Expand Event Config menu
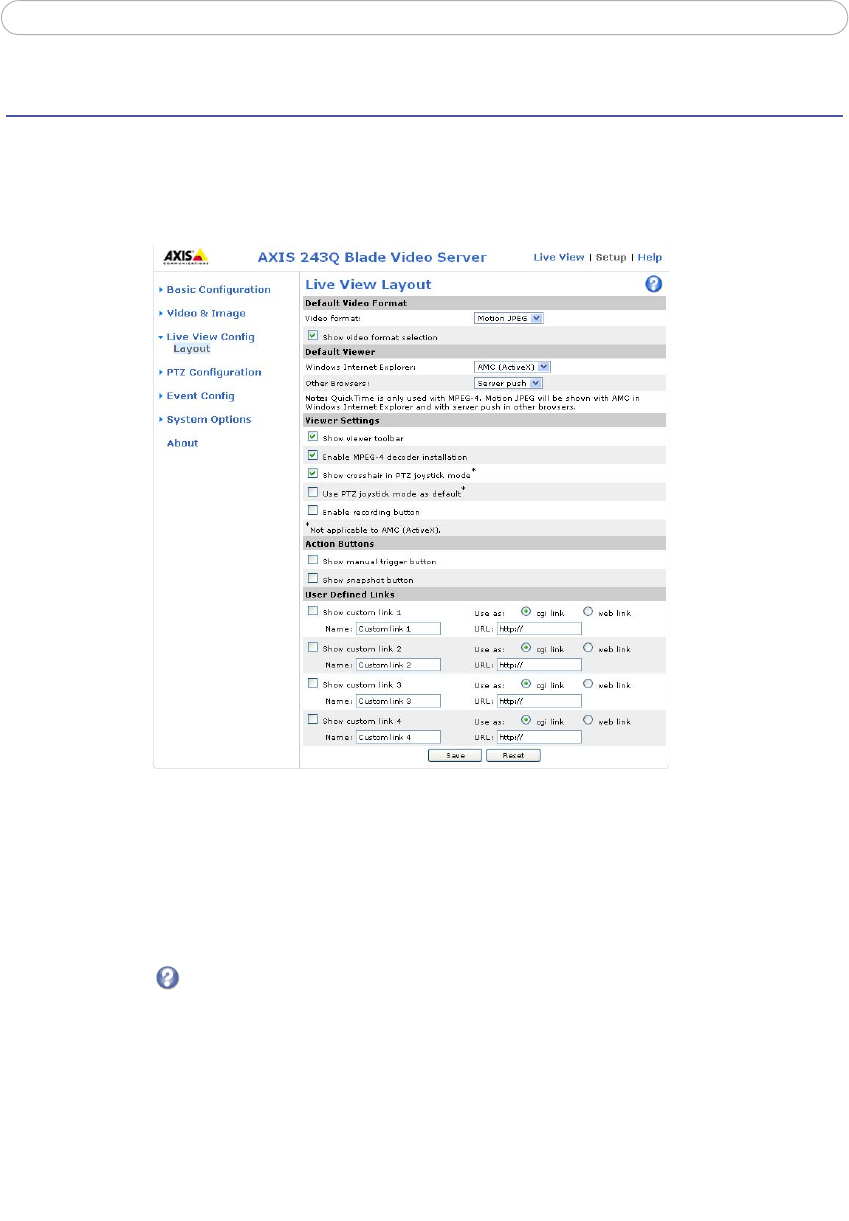This screenshot has height=1221, width=849. click(x=200, y=396)
